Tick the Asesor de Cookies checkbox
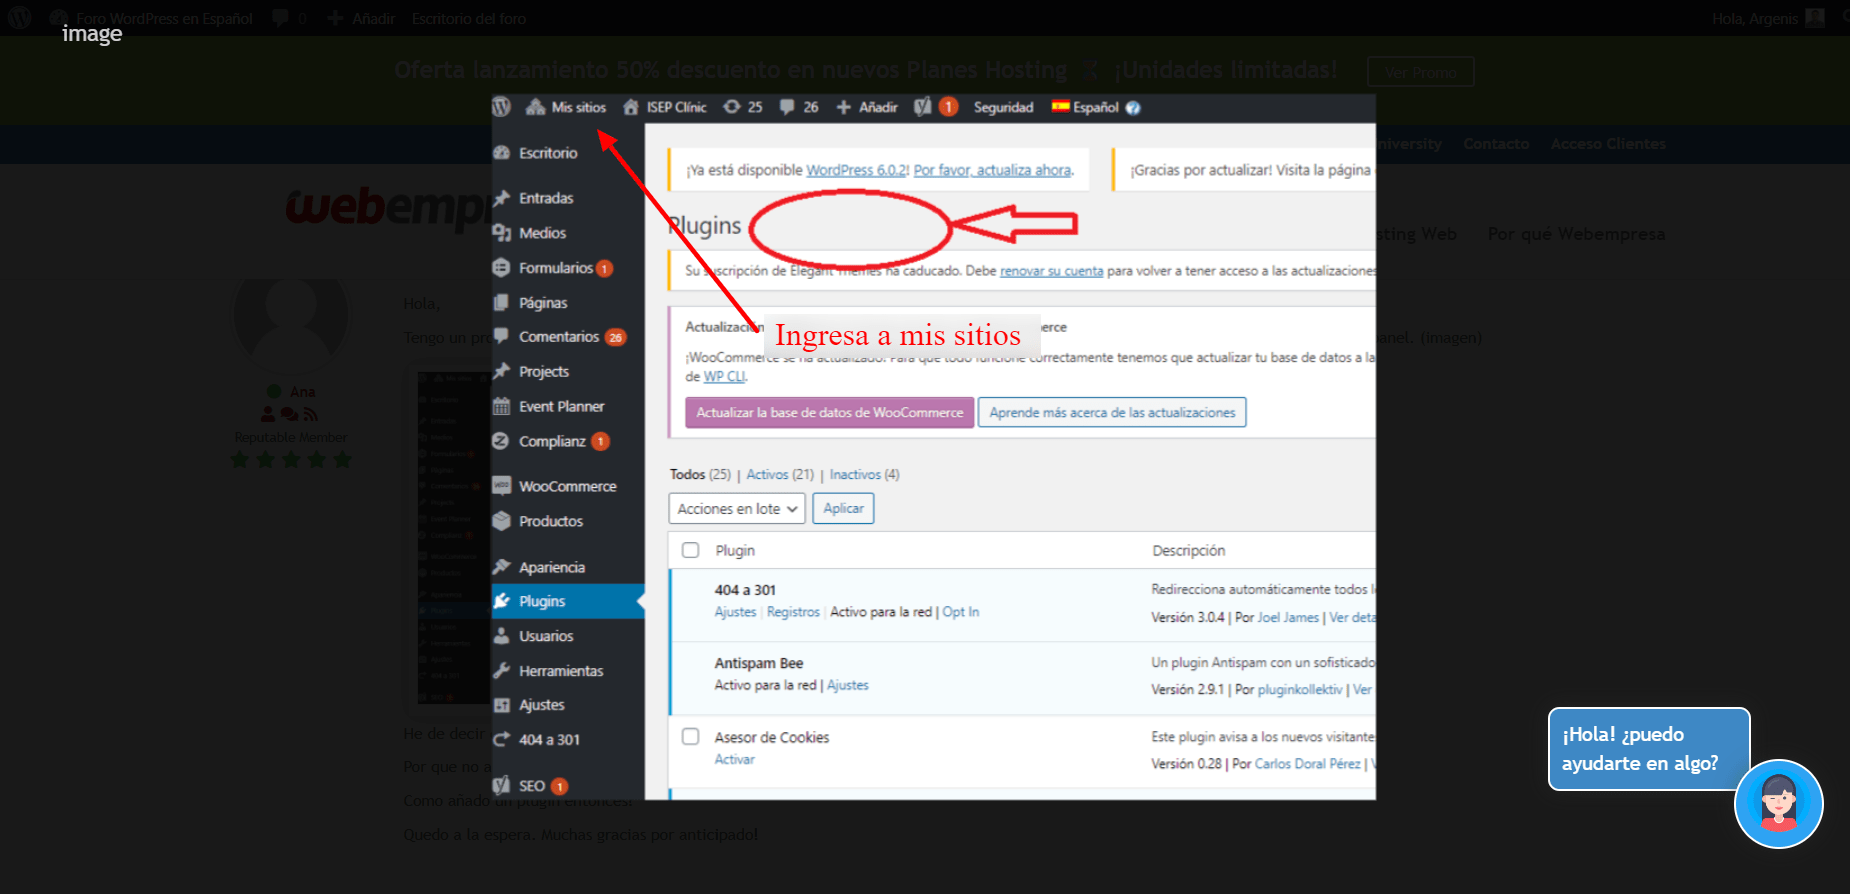The height and width of the screenshot is (894, 1850). tap(690, 737)
